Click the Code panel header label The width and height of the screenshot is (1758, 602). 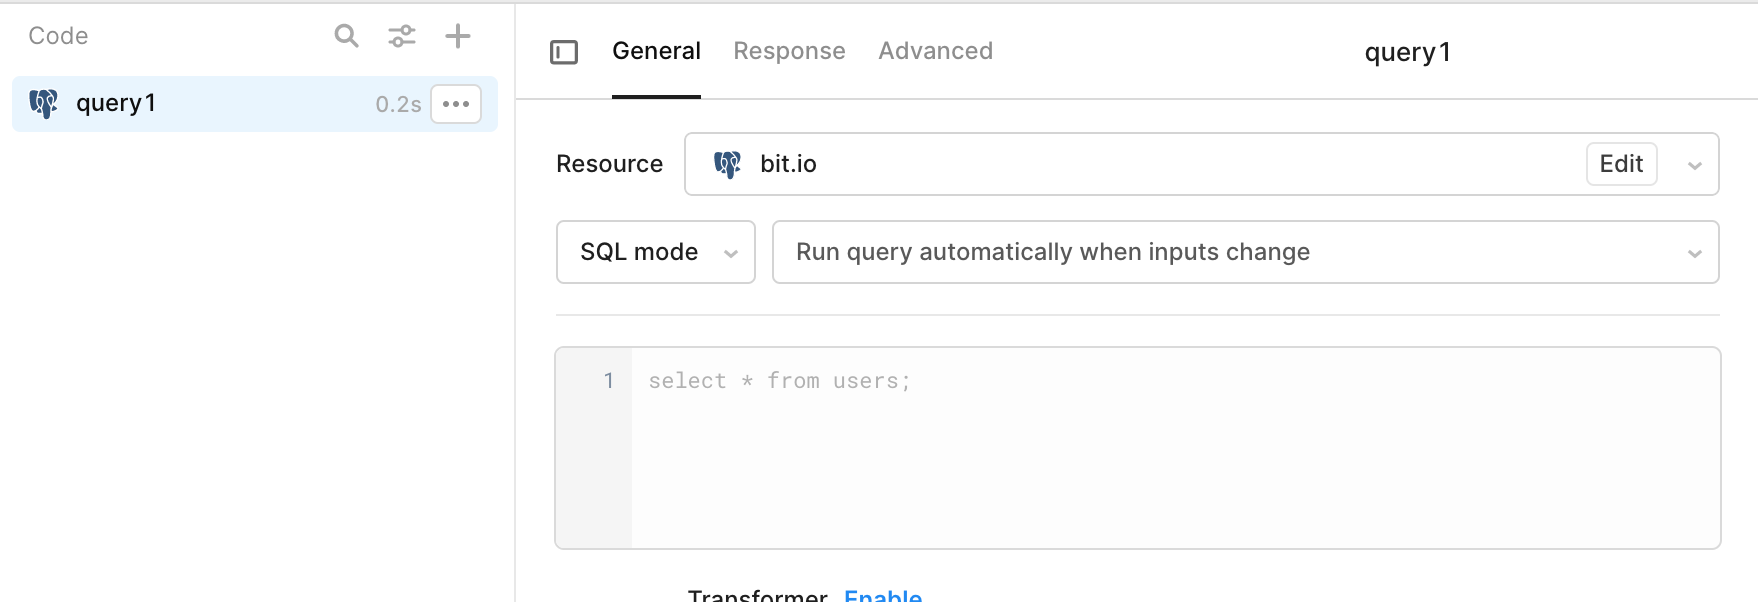click(x=58, y=36)
